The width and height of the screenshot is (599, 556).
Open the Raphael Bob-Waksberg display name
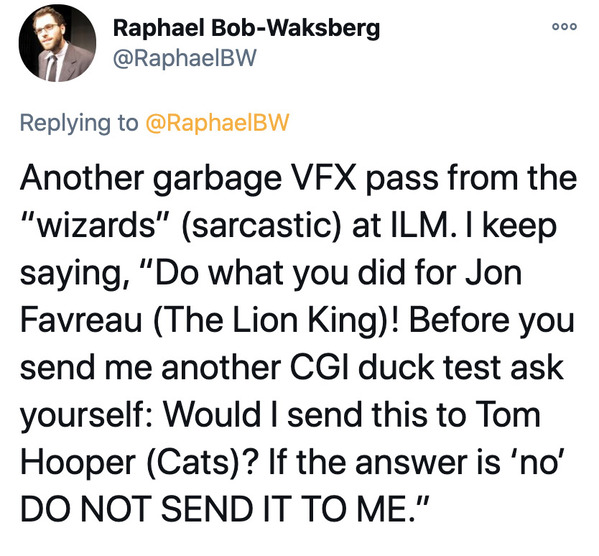(x=246, y=29)
